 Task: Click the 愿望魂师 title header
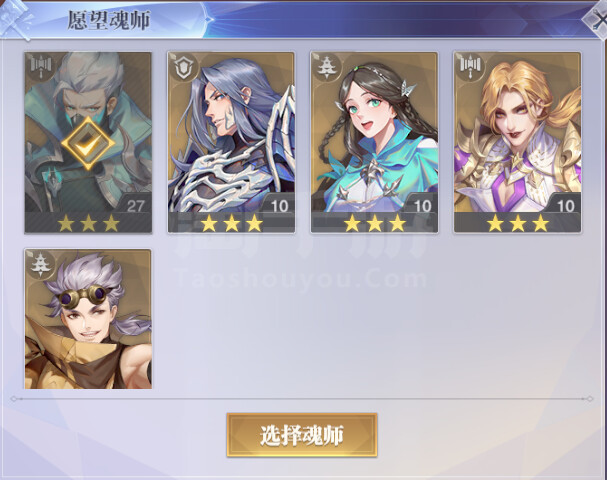tap(109, 20)
